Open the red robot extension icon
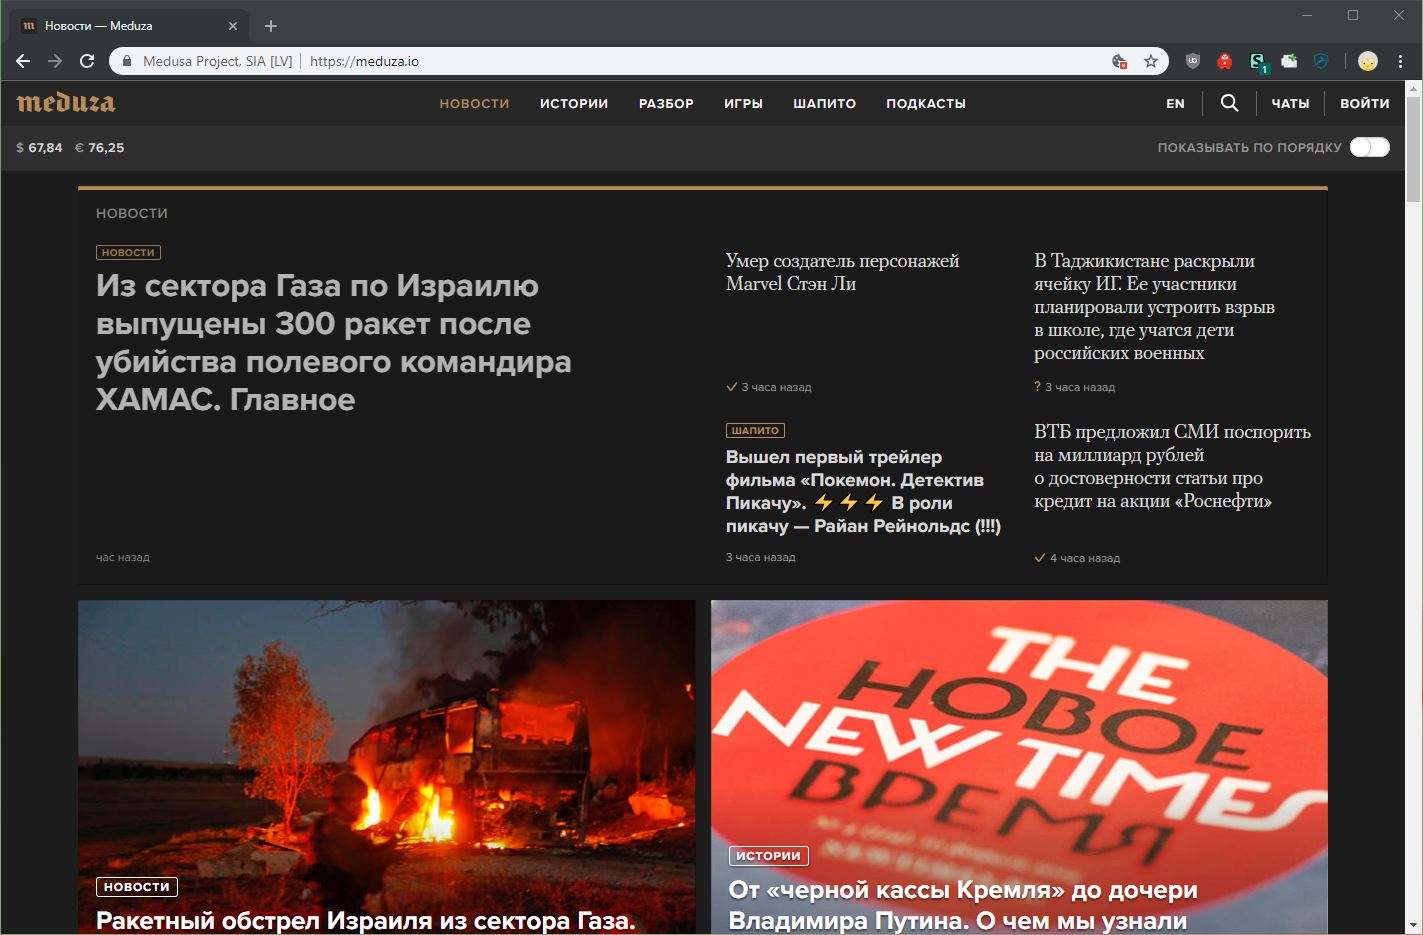This screenshot has width=1423, height=935. [x=1225, y=61]
